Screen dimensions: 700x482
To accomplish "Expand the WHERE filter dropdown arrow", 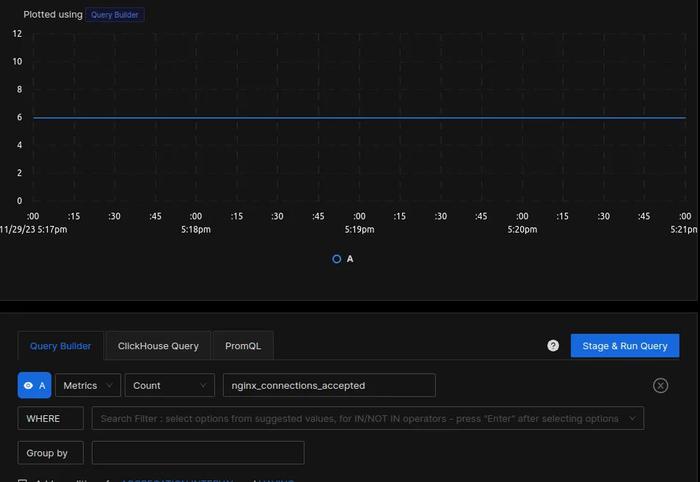I will [x=632, y=419].
